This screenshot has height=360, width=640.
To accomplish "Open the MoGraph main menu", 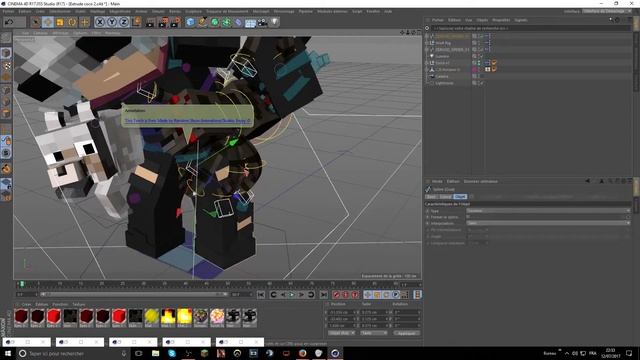I will 261,11.
